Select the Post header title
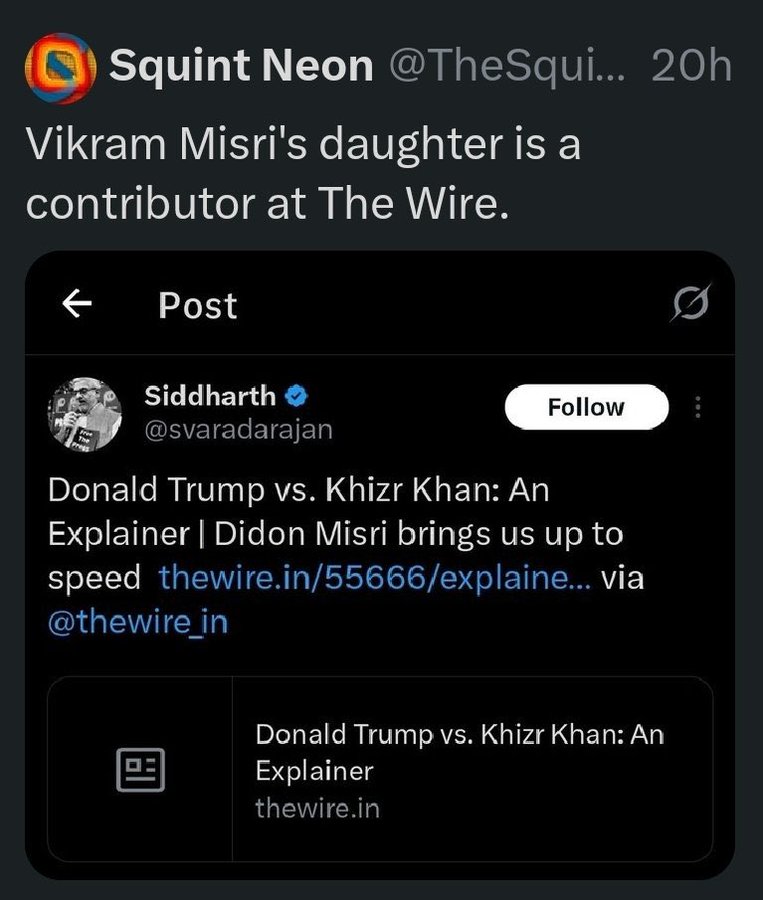This screenshot has width=763, height=900. click(198, 305)
